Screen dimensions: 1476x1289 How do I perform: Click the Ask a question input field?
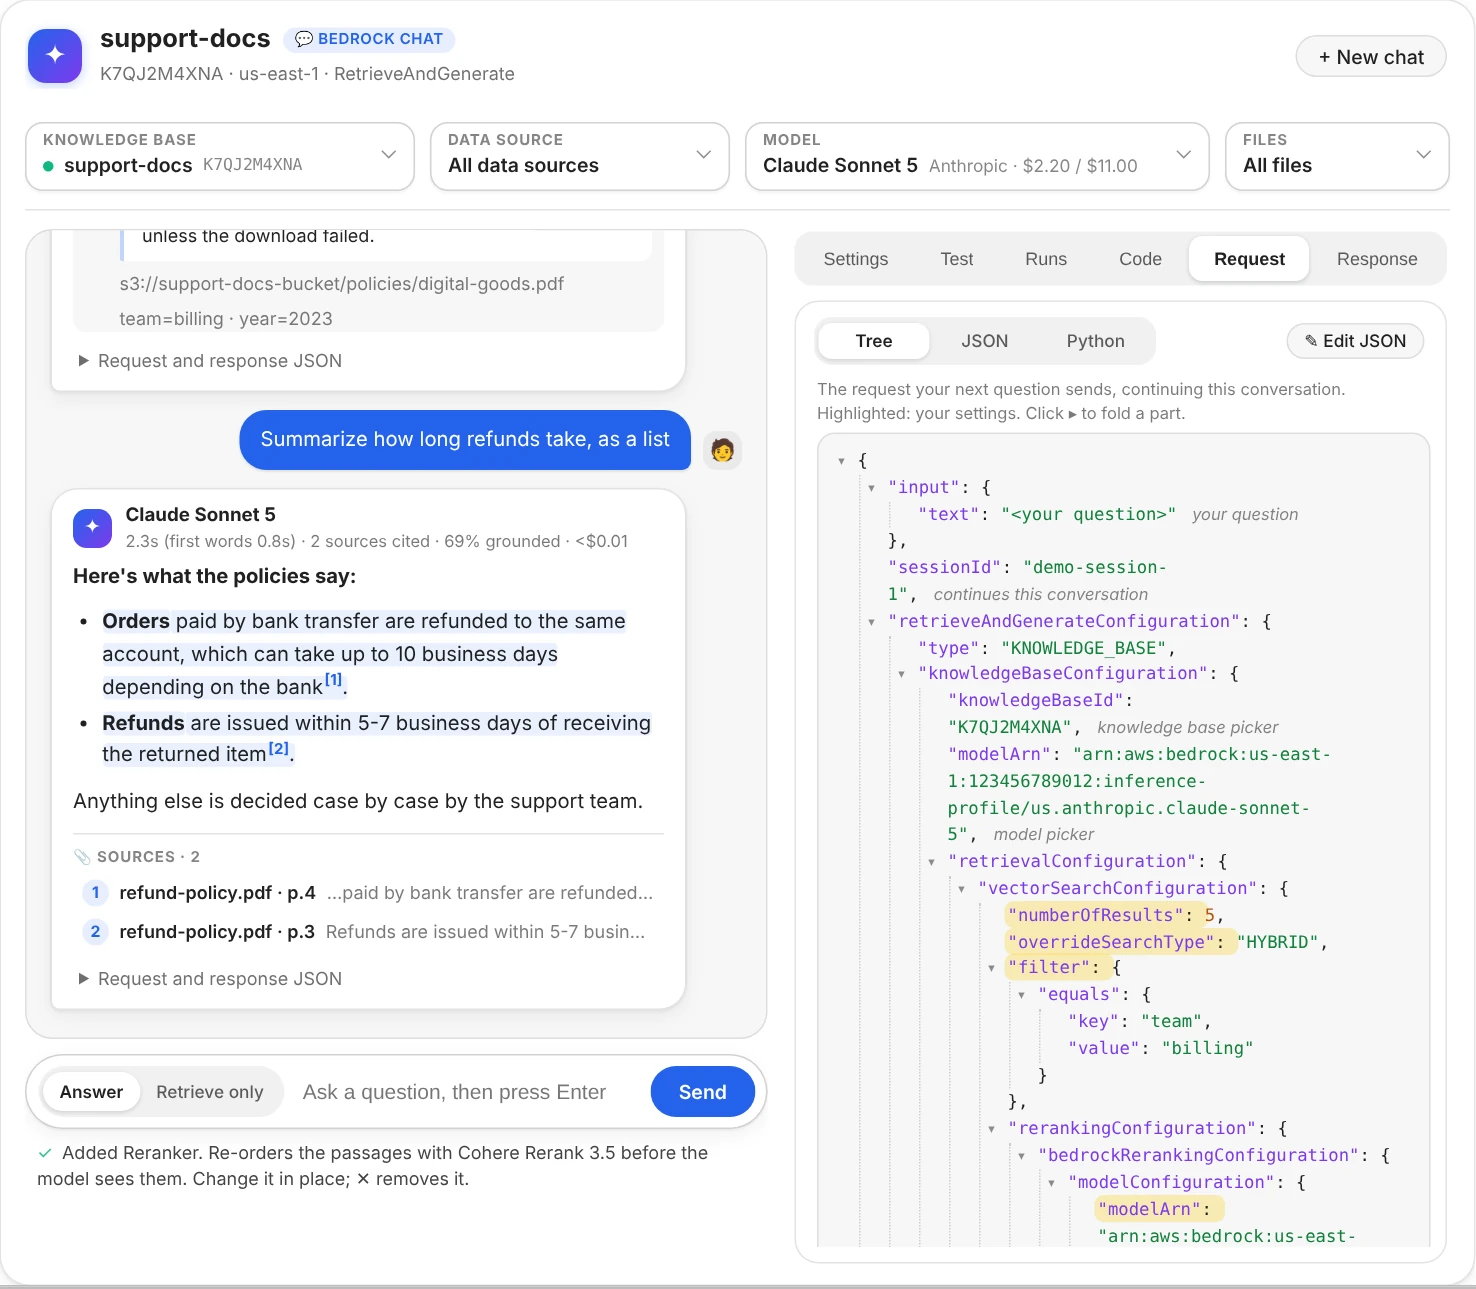(466, 1092)
